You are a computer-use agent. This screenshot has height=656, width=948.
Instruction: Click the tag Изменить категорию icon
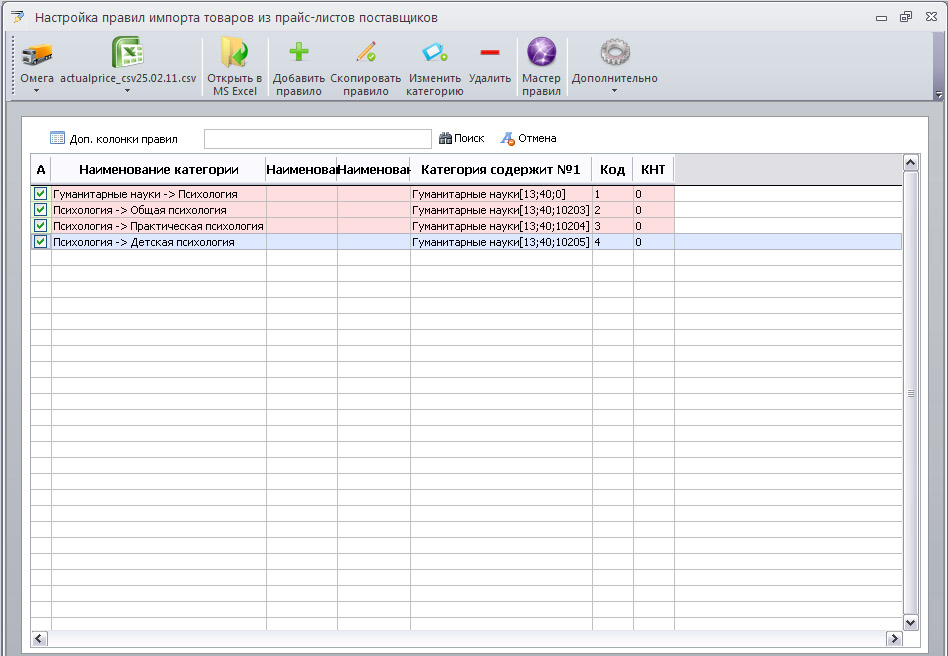(x=435, y=52)
